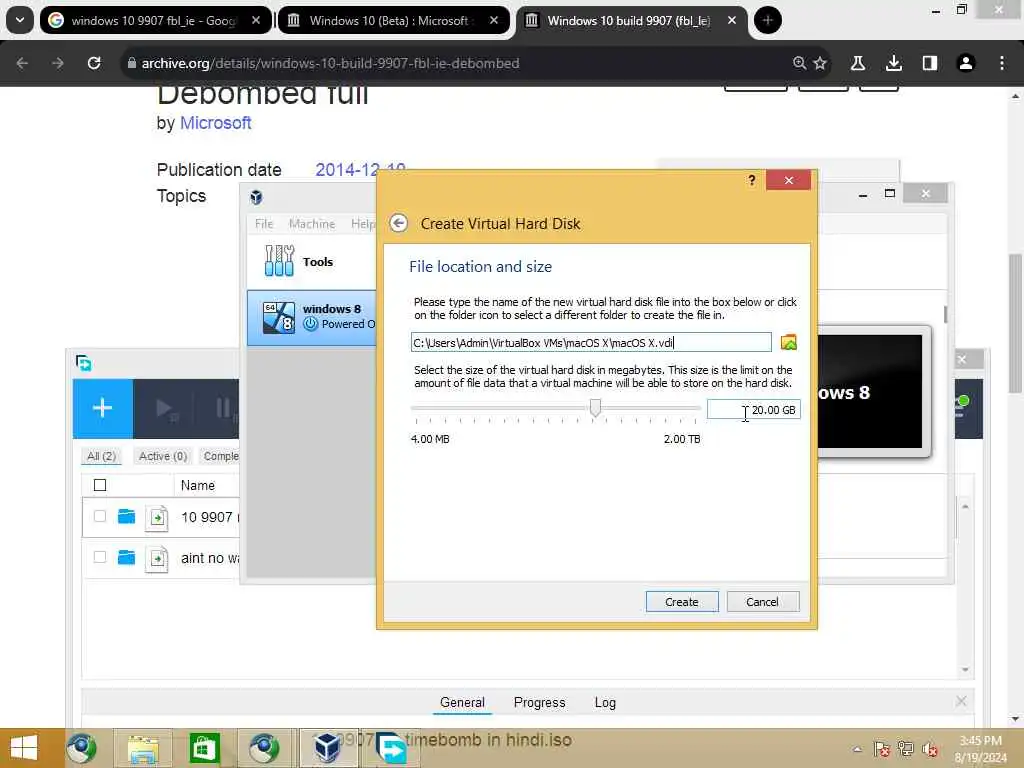Open Chrome downloads icon

[893, 63]
